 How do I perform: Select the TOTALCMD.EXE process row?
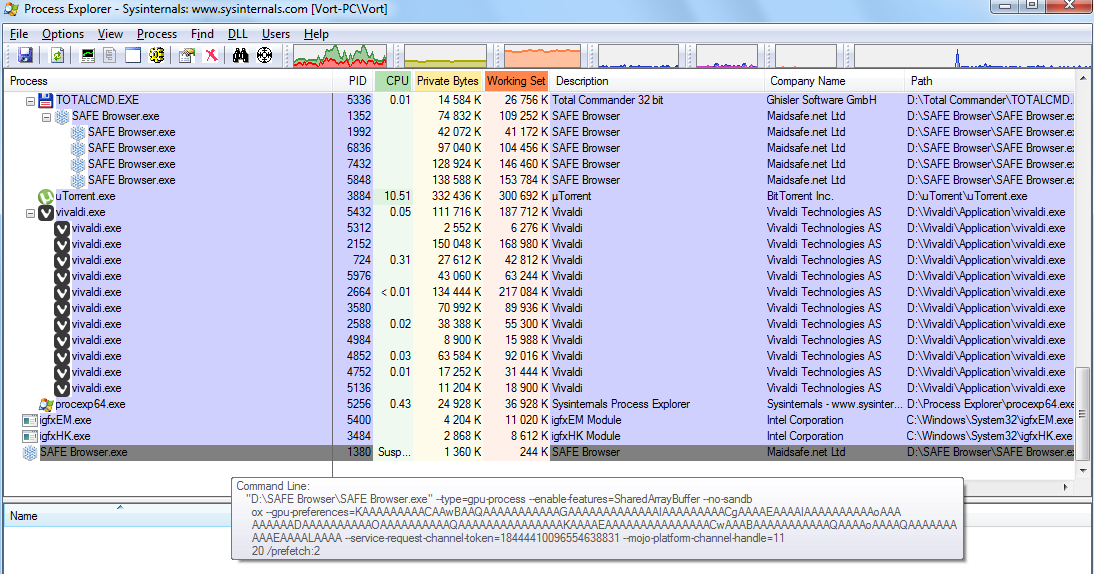[539, 100]
